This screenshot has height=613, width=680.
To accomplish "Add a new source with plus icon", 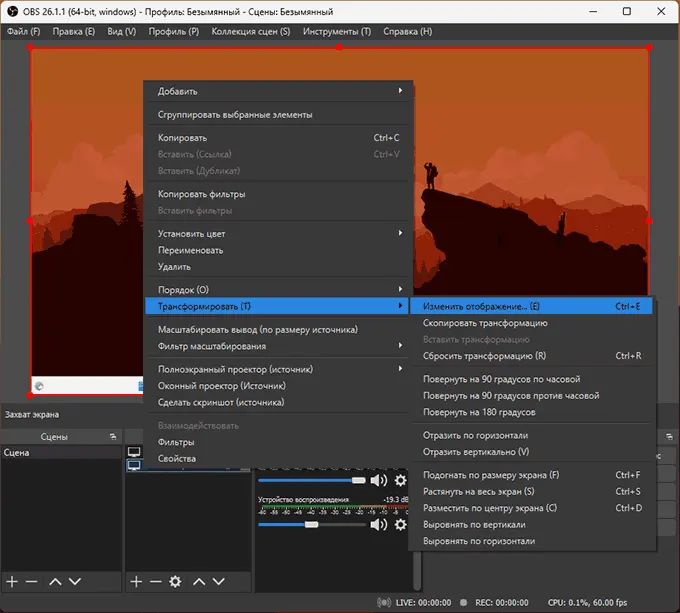I will (136, 581).
